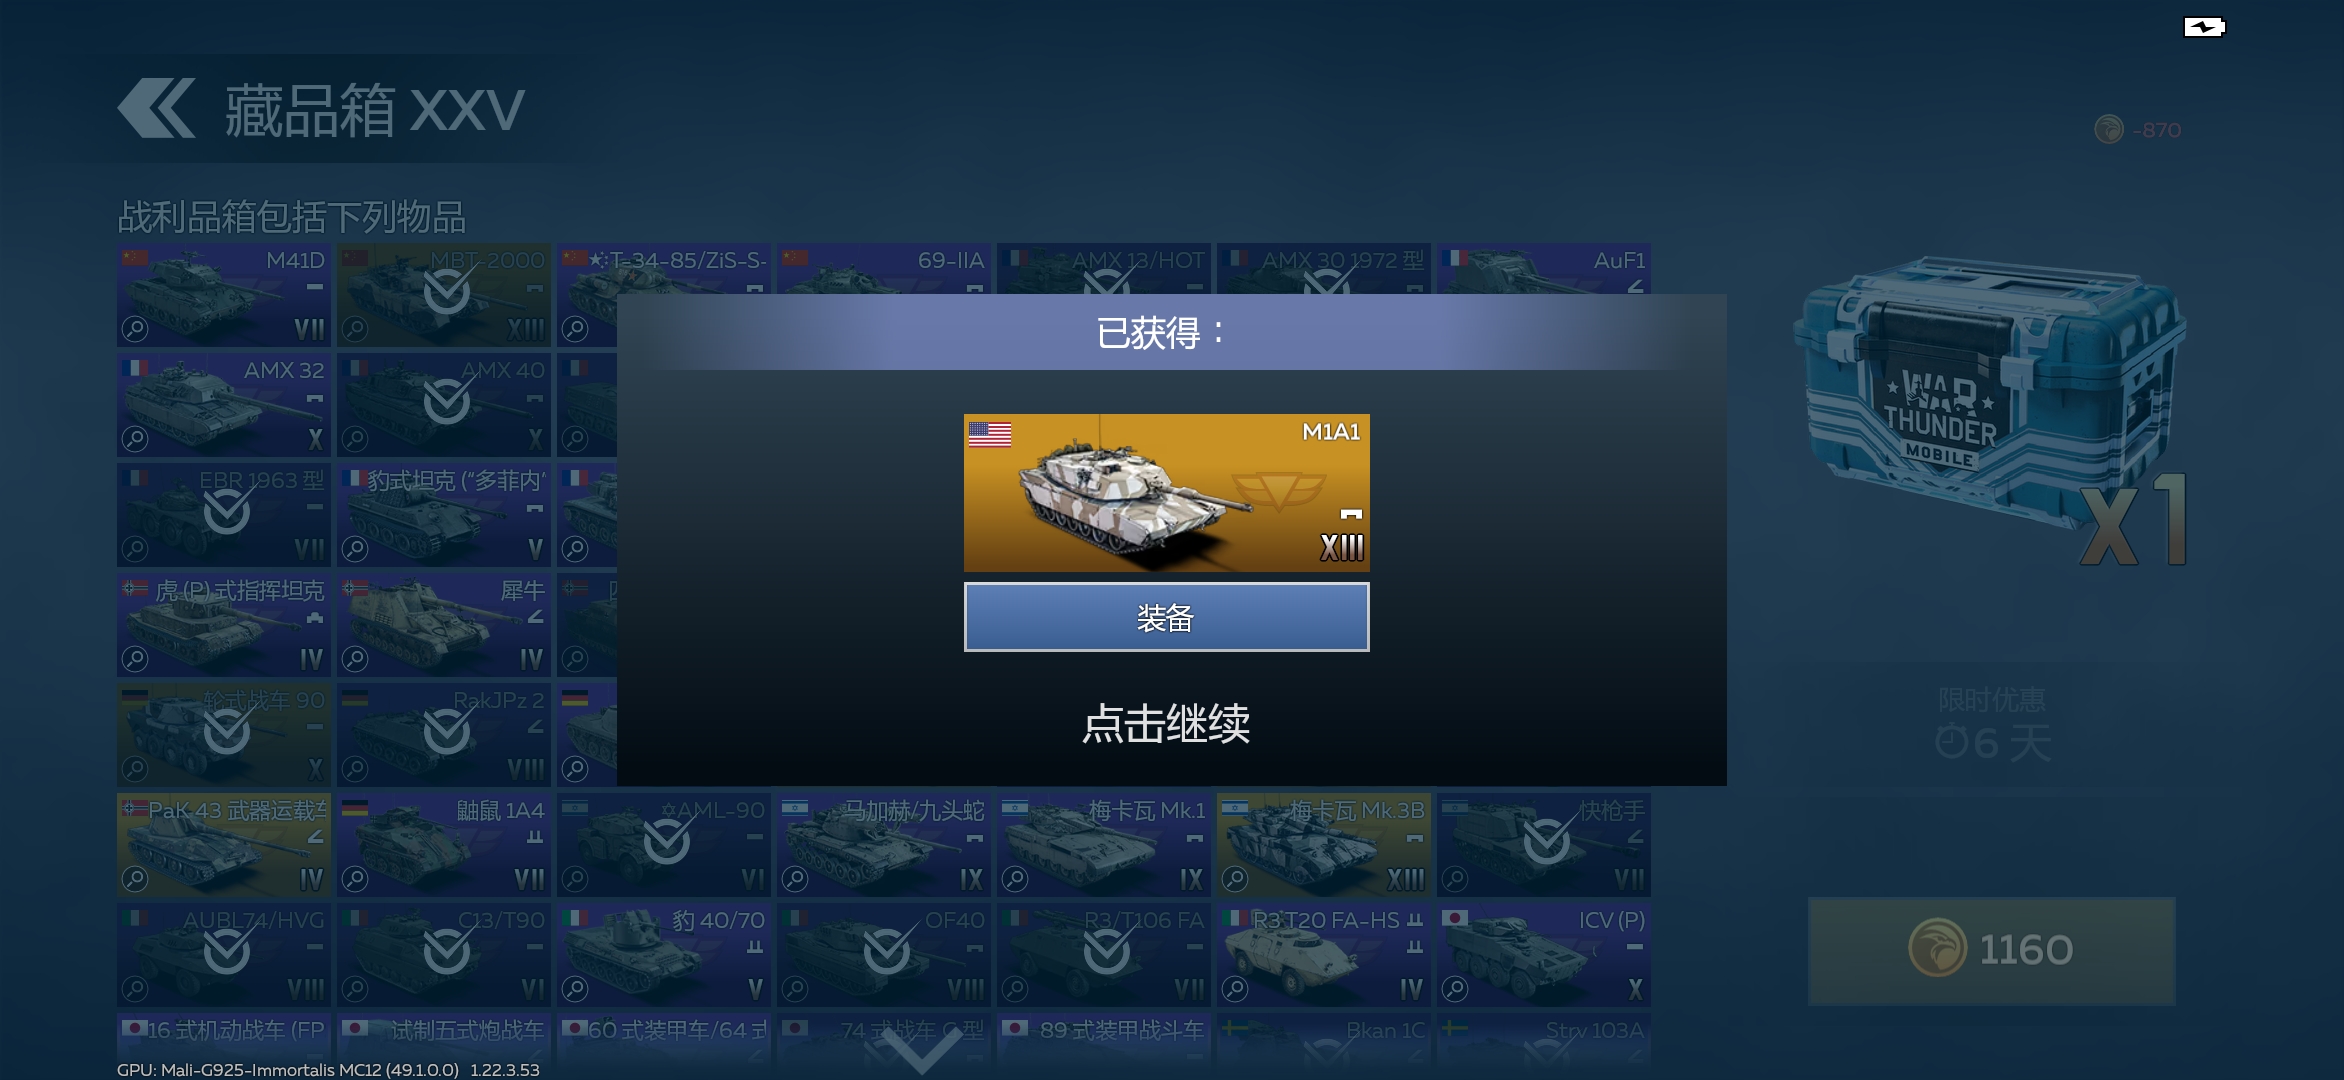Tap the magnifier icon on the 犀牛 card

coord(355,659)
